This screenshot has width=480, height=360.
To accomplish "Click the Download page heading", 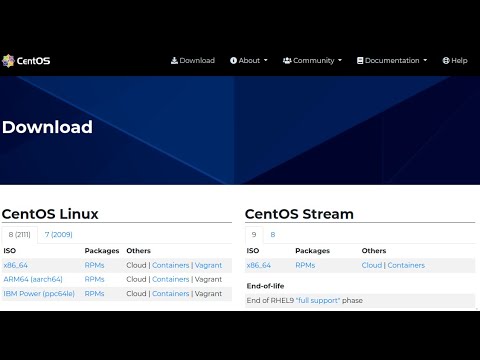I will tap(47, 127).
